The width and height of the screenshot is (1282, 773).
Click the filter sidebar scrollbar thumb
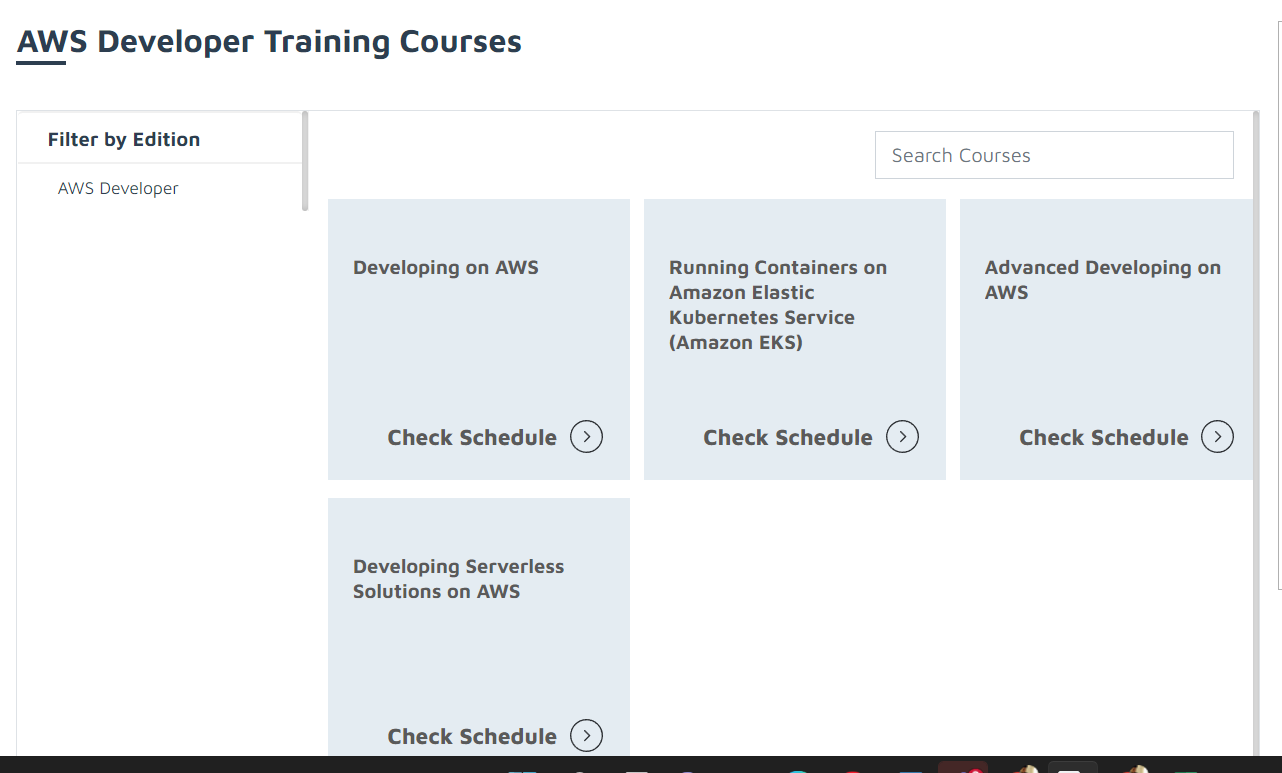point(305,161)
